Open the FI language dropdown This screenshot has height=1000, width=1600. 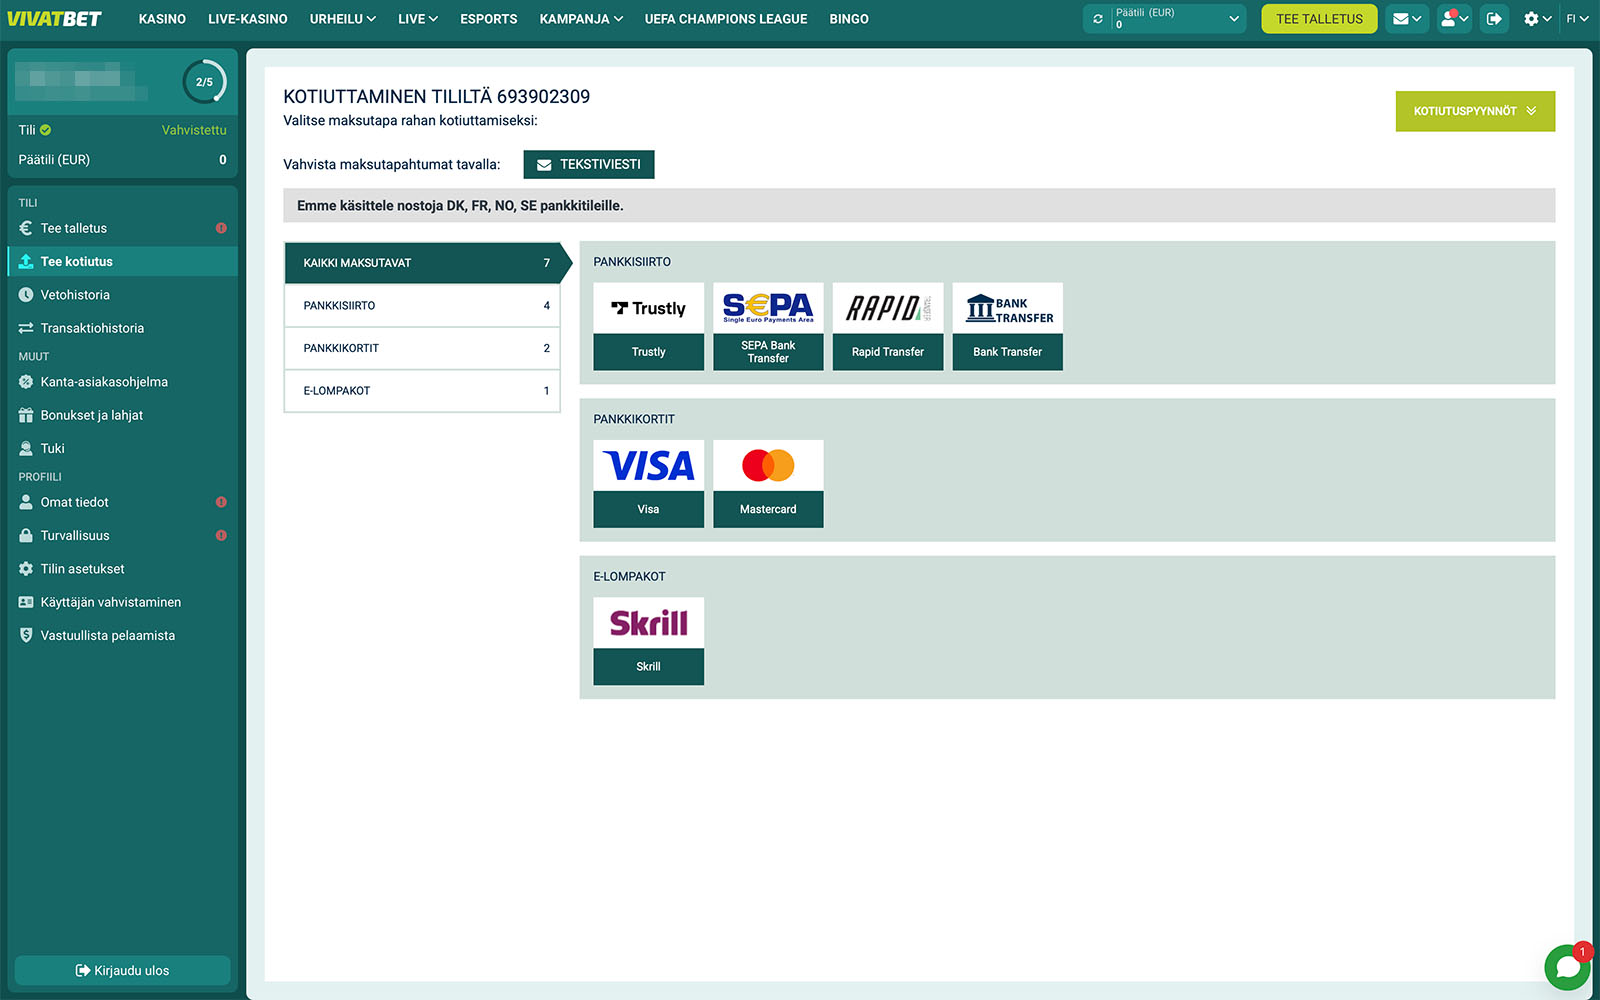point(1577,19)
